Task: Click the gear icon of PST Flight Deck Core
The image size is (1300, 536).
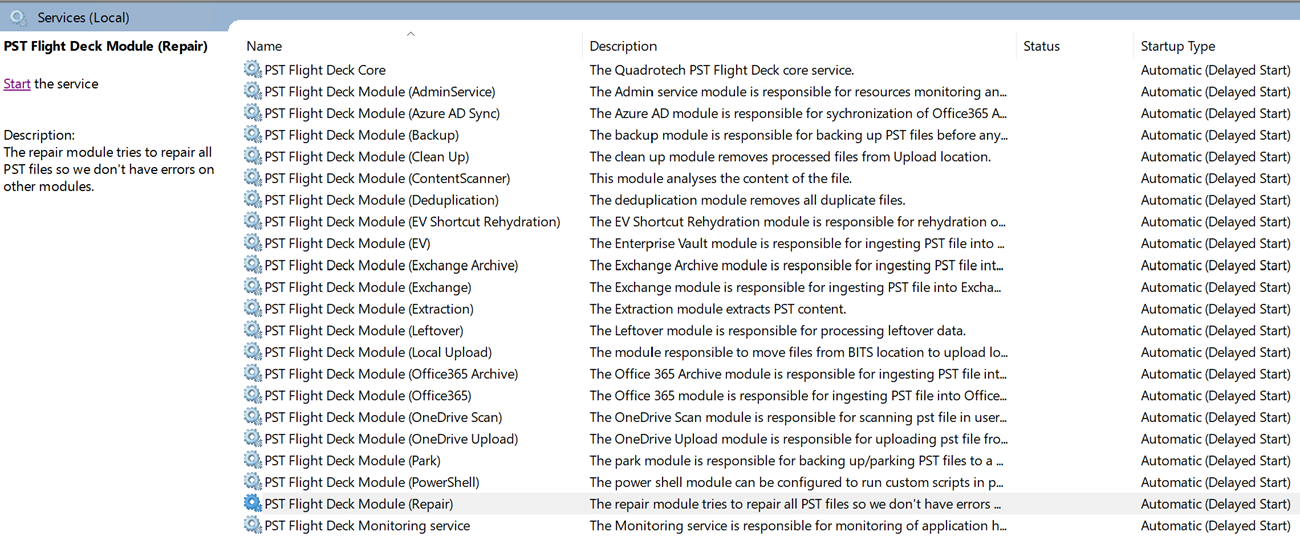Action: point(253,70)
